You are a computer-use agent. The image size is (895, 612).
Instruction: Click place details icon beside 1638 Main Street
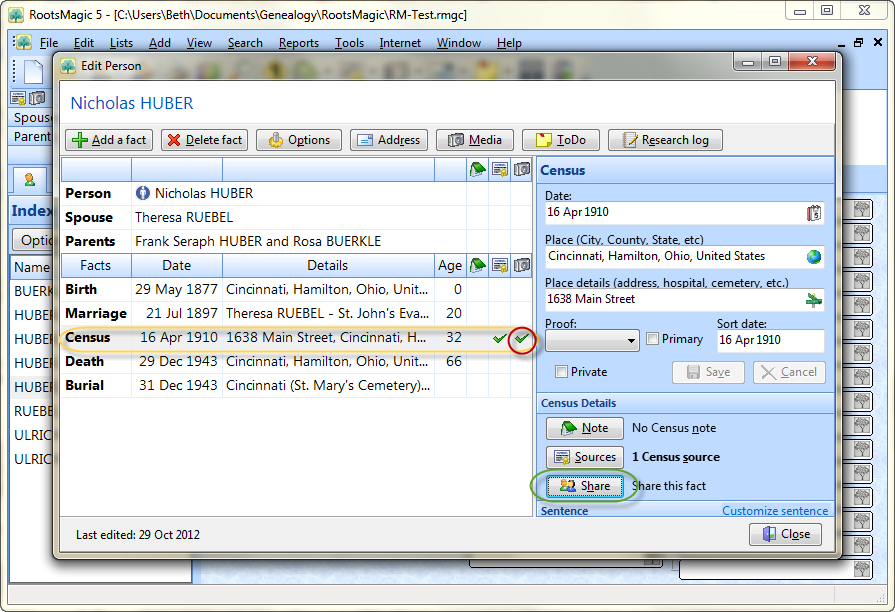pyautogui.click(x=814, y=300)
